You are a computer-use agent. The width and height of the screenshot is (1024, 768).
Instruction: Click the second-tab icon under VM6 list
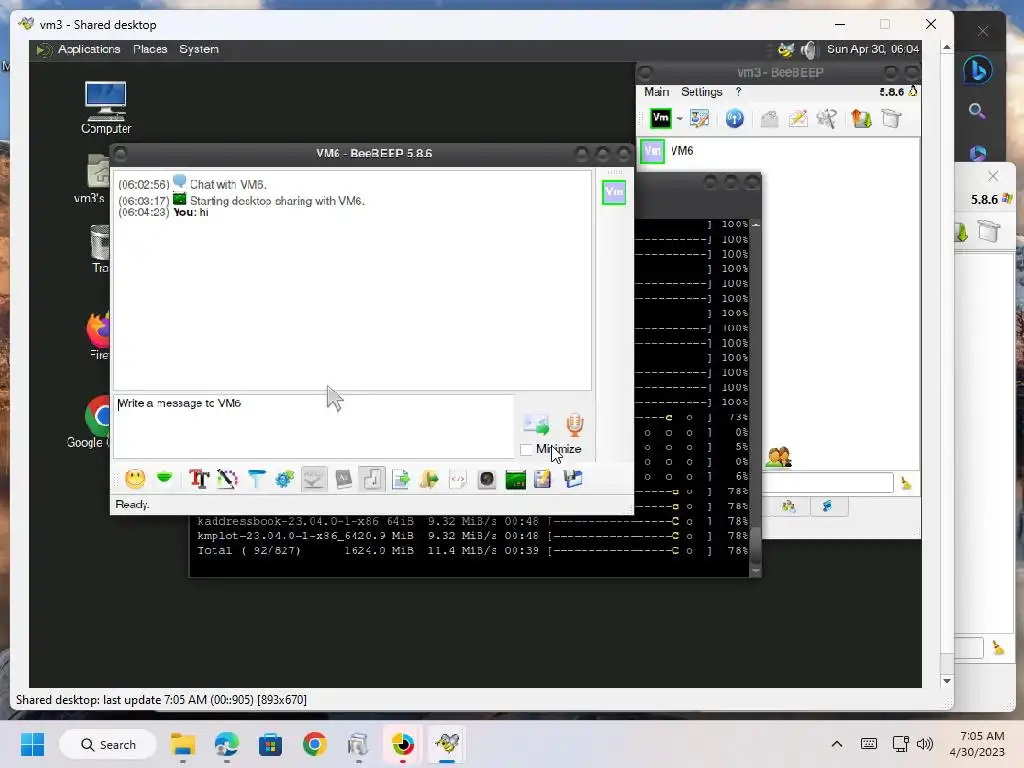coord(828,507)
